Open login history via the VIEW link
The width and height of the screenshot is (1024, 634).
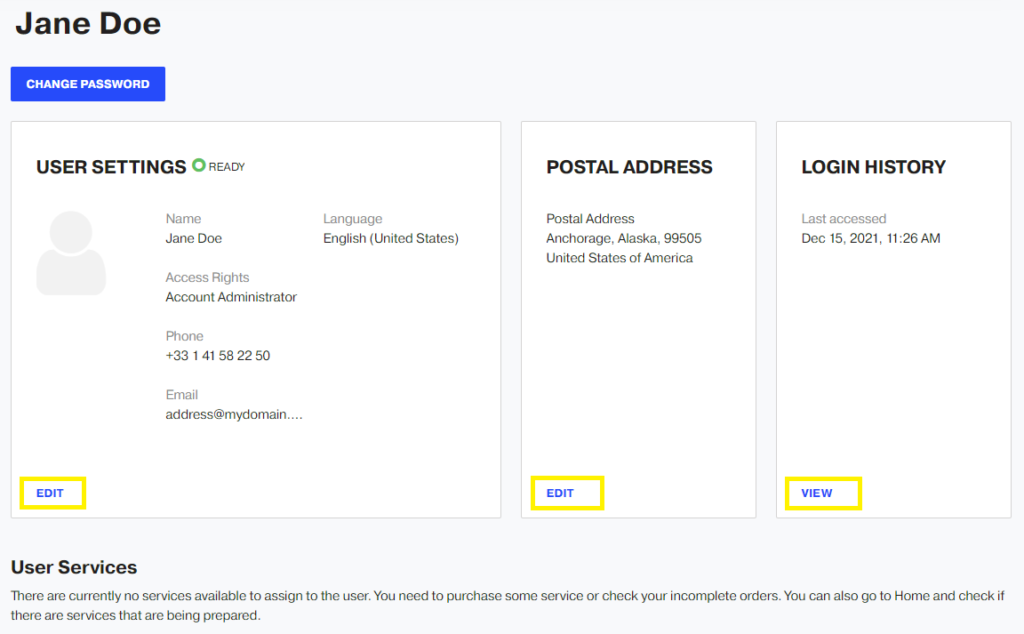pos(822,493)
